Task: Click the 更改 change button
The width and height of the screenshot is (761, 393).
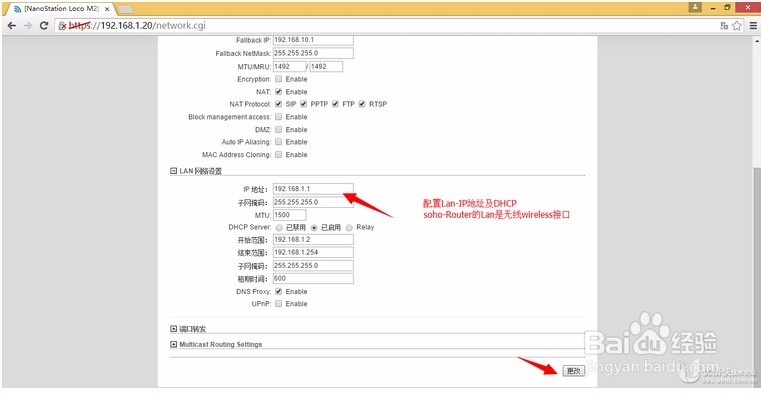Action: [x=574, y=371]
